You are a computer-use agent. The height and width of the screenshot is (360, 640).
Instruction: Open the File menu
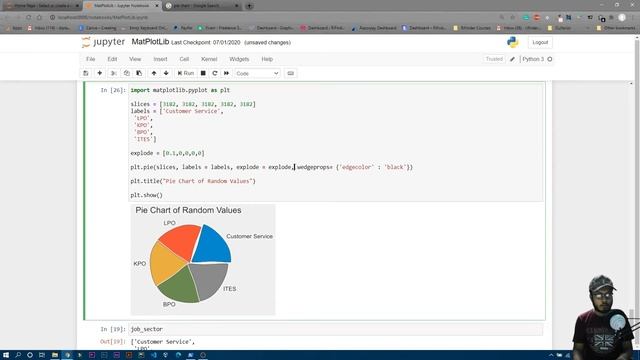pyautogui.click(x=91, y=59)
